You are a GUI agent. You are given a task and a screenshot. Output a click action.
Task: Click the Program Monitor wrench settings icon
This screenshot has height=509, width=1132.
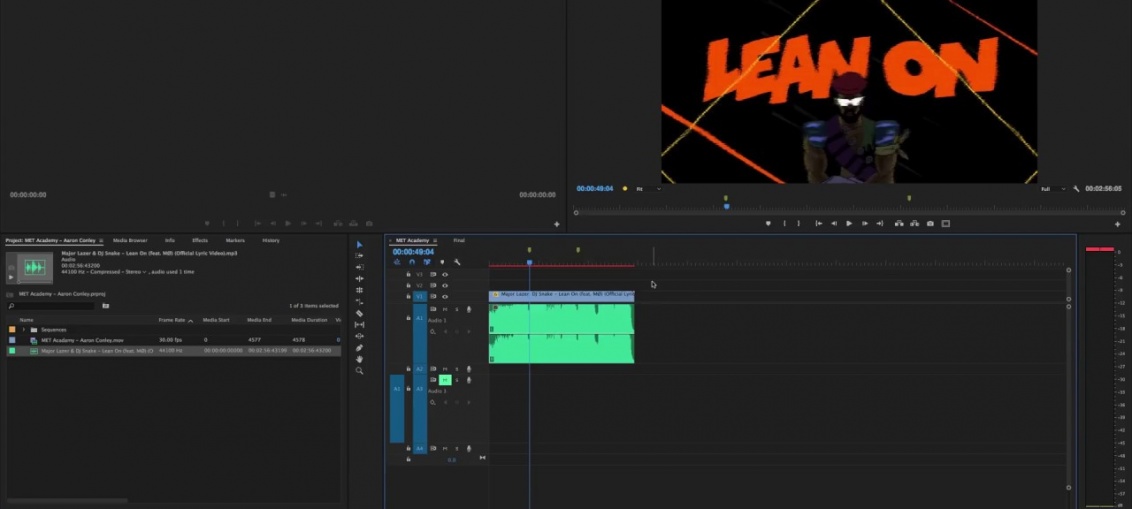(x=1076, y=189)
